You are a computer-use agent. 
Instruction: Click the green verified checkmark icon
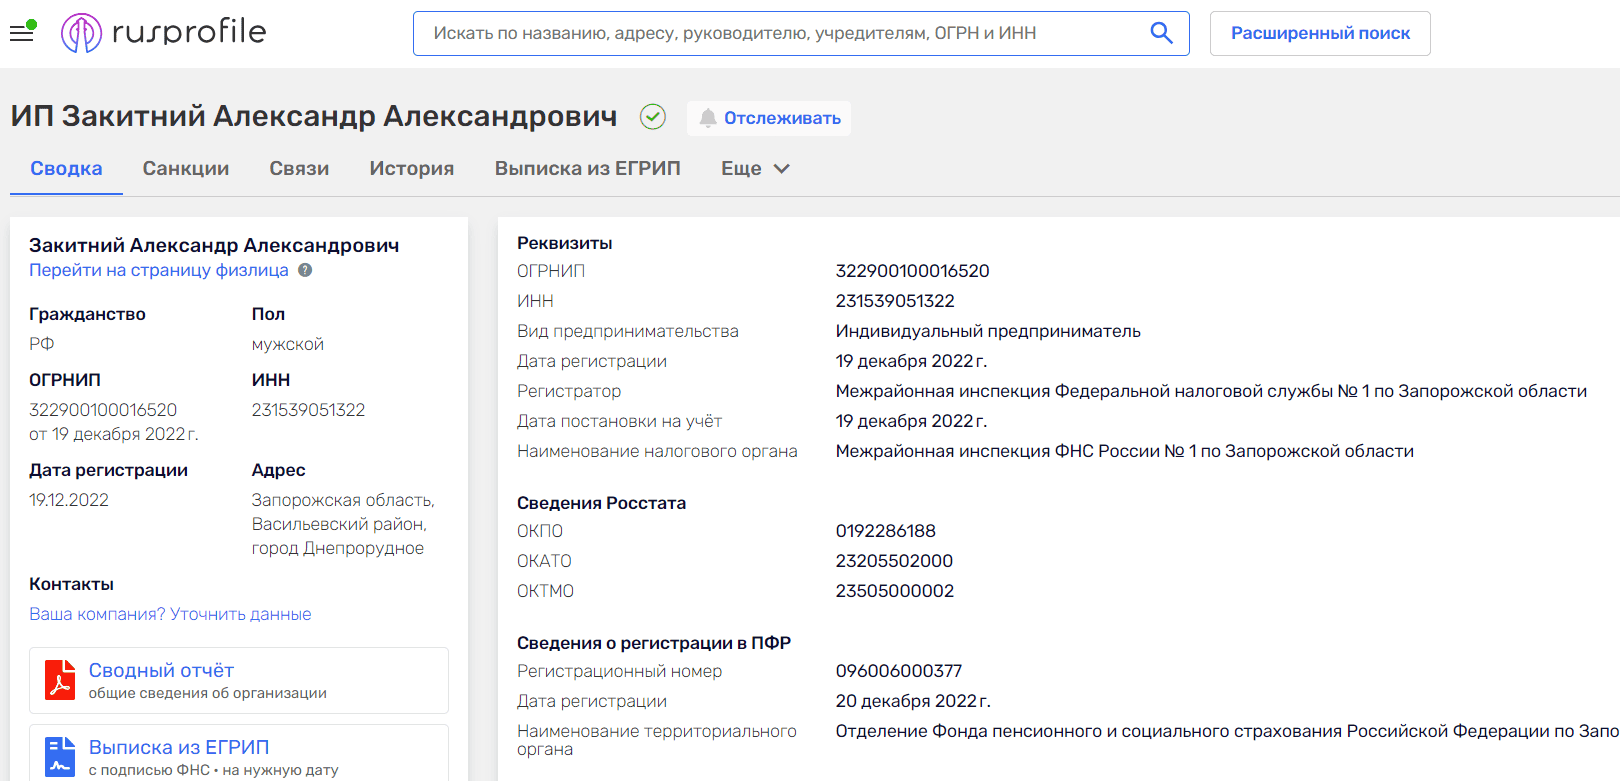point(653,117)
